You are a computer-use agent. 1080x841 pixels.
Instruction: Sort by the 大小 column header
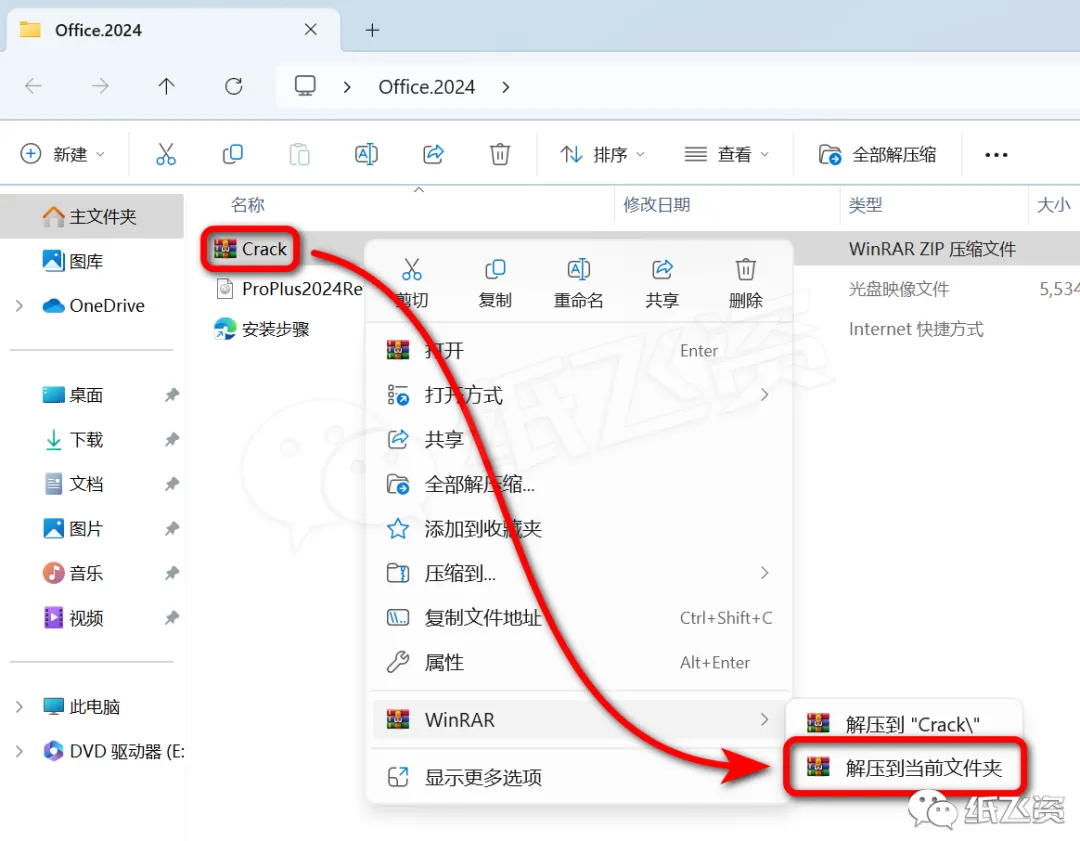(1053, 205)
